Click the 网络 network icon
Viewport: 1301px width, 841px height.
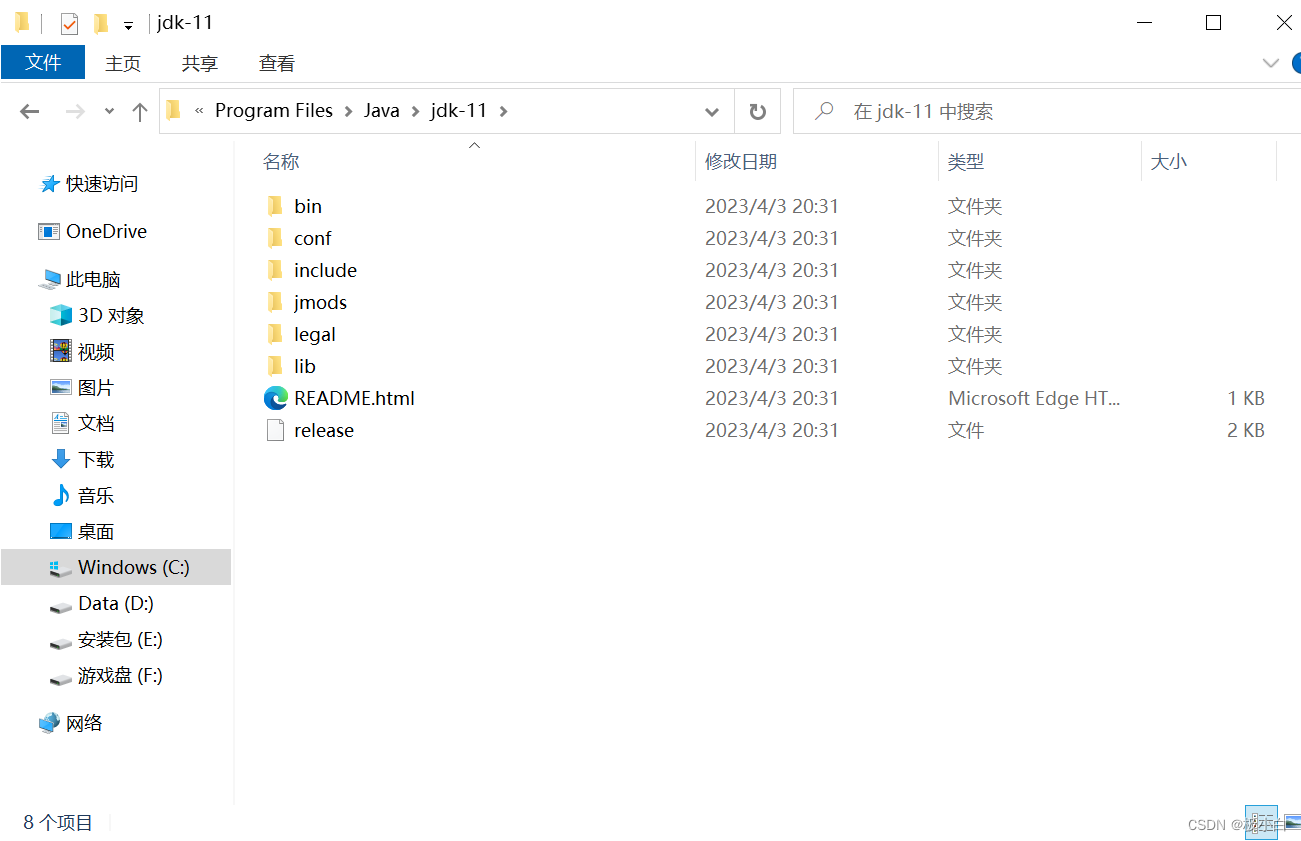click(x=49, y=723)
